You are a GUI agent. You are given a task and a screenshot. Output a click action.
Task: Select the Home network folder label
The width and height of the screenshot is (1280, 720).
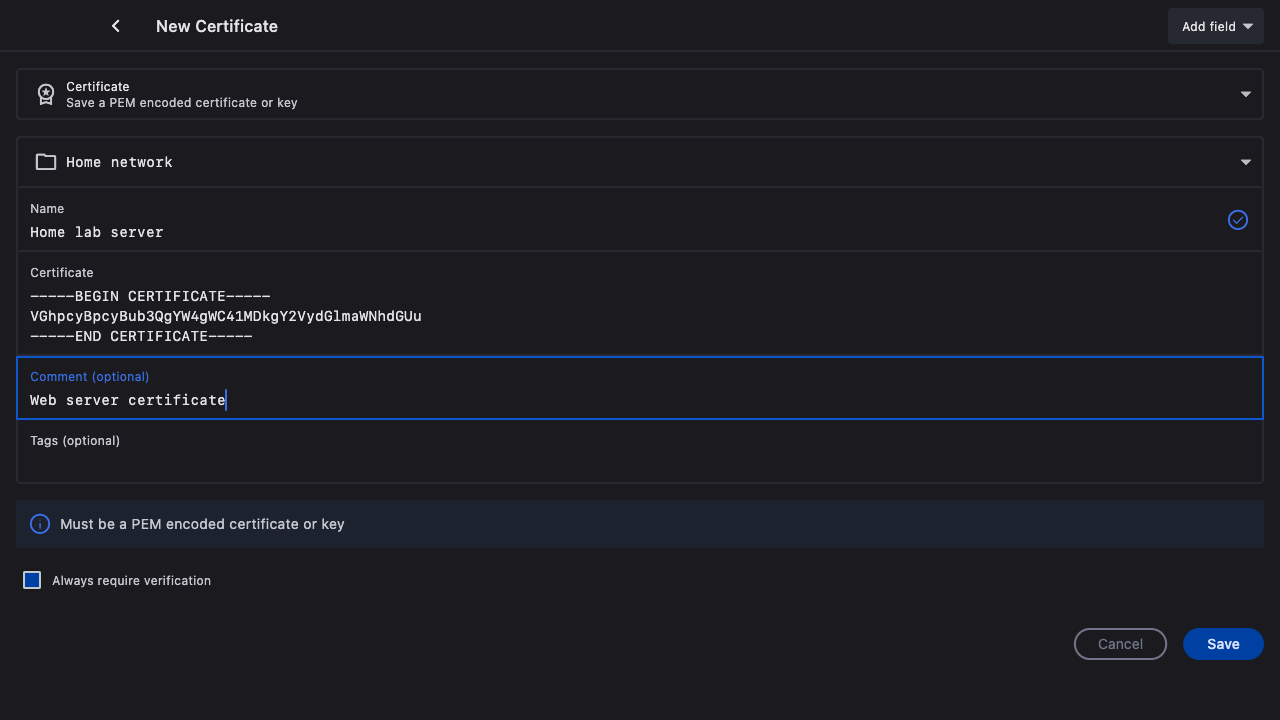pyautogui.click(x=119, y=162)
